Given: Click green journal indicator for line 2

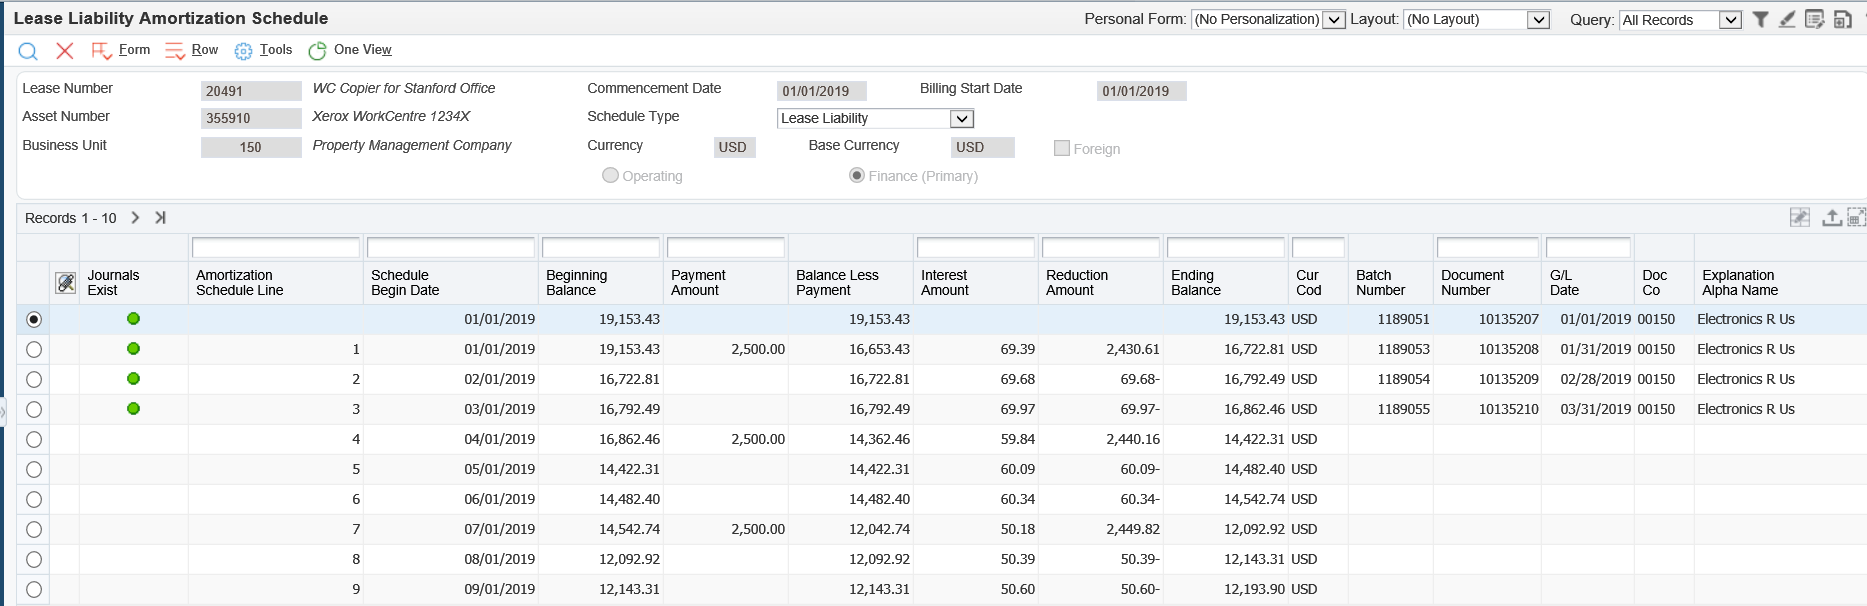Looking at the screenshot, I should click(133, 379).
